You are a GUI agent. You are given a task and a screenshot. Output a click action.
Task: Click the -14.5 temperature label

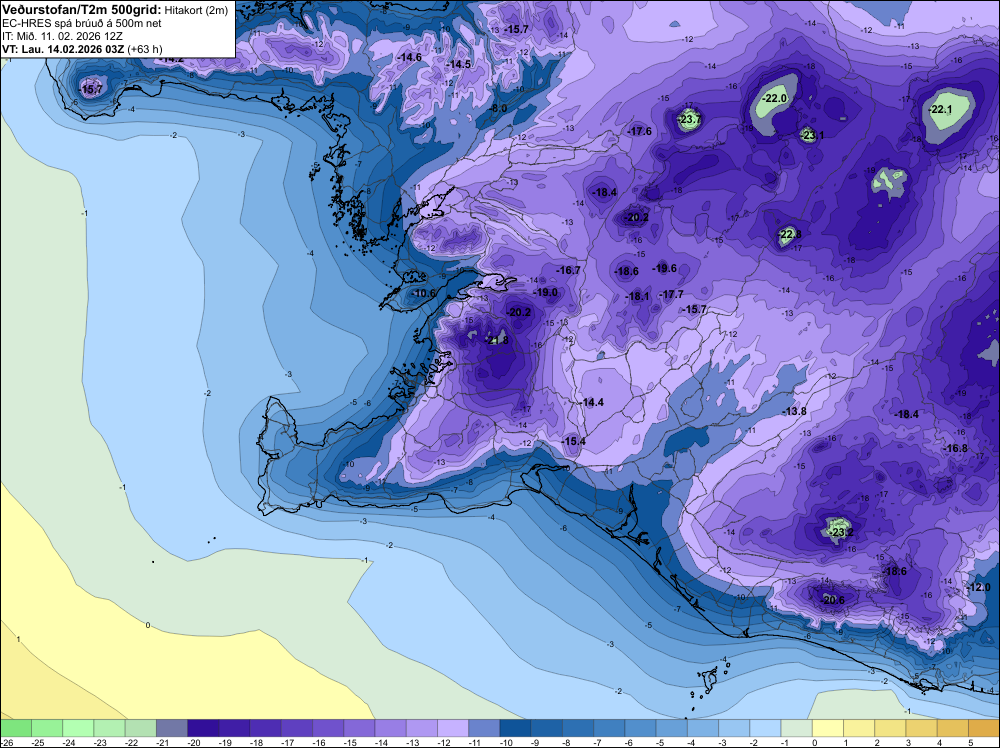(459, 64)
